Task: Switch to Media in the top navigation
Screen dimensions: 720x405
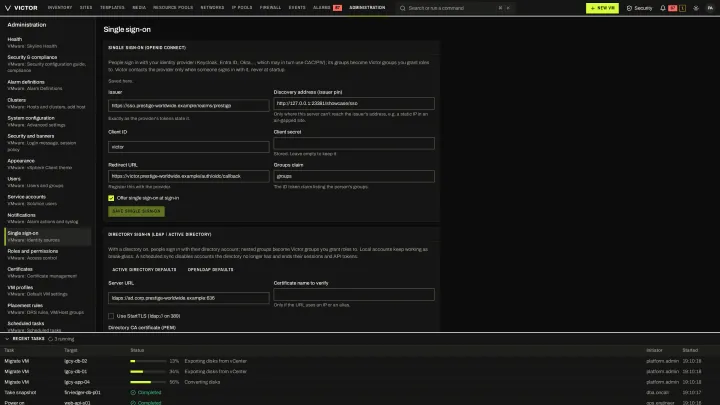Action: coord(139,8)
